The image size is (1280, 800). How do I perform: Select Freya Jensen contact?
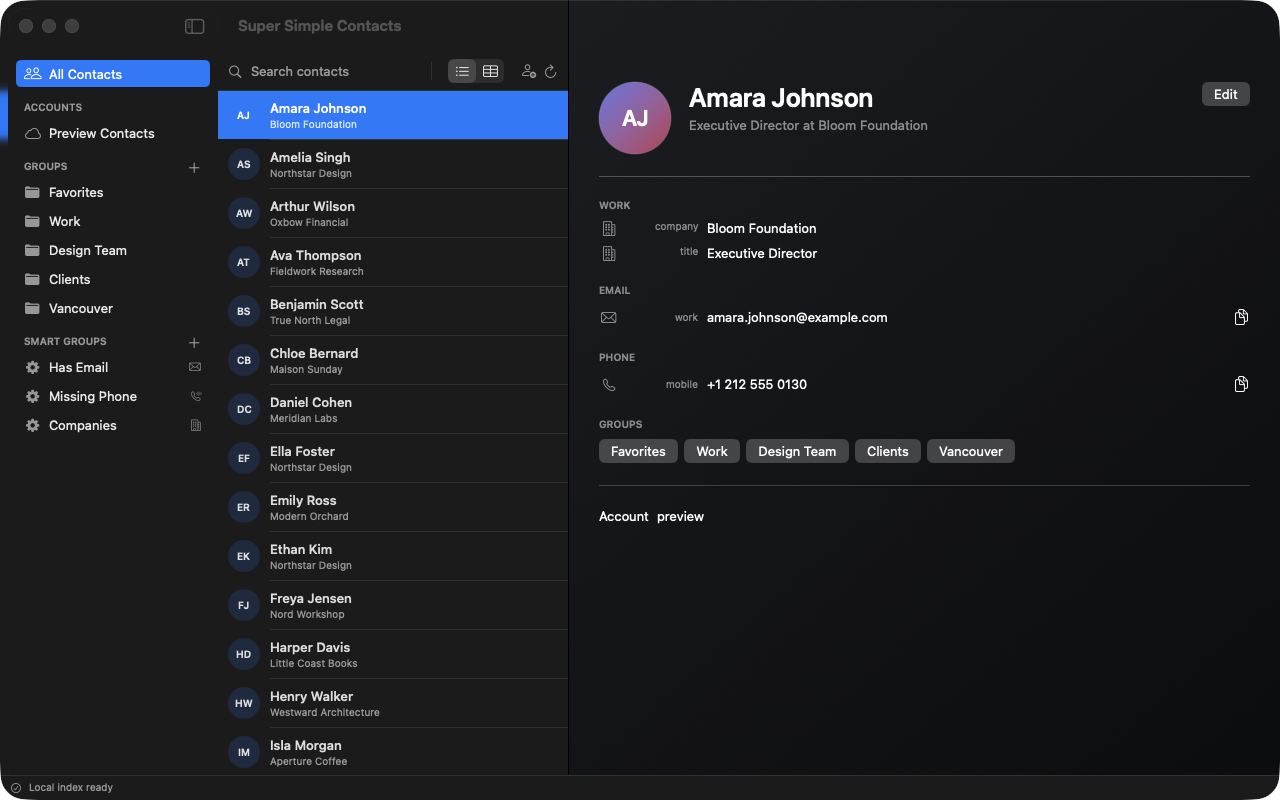point(393,605)
